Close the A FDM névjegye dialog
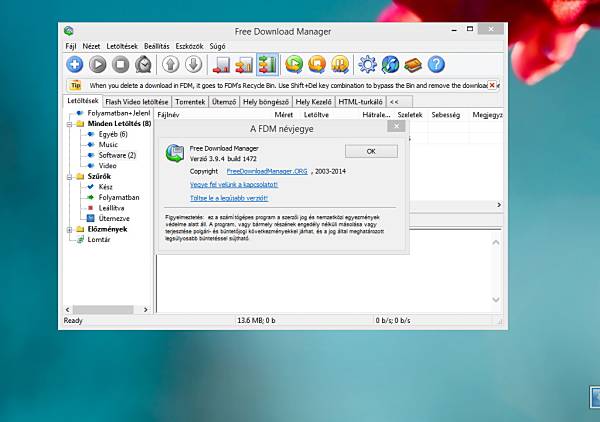The image size is (600, 422). [396, 126]
